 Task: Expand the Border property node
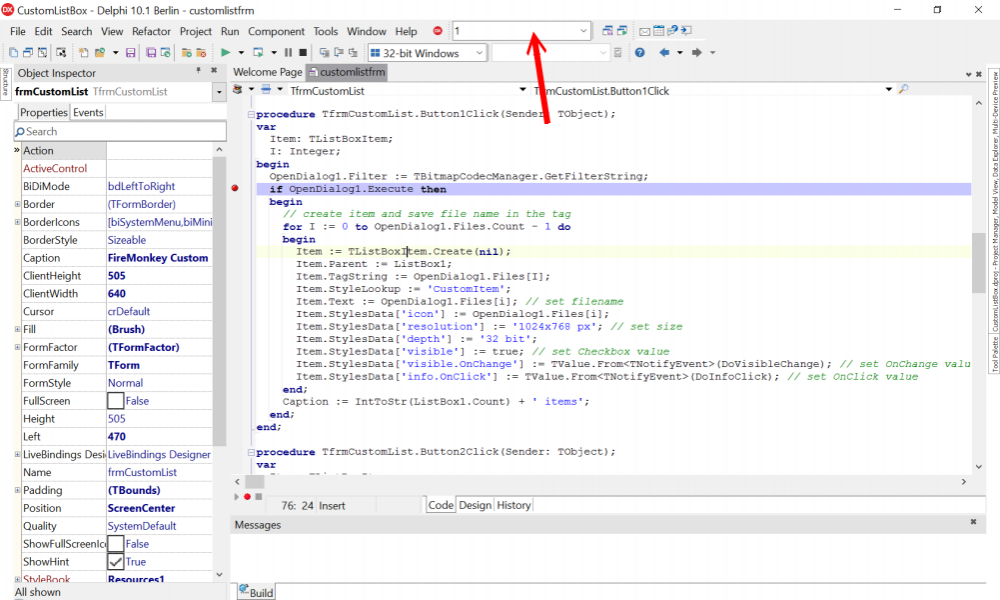[17, 204]
